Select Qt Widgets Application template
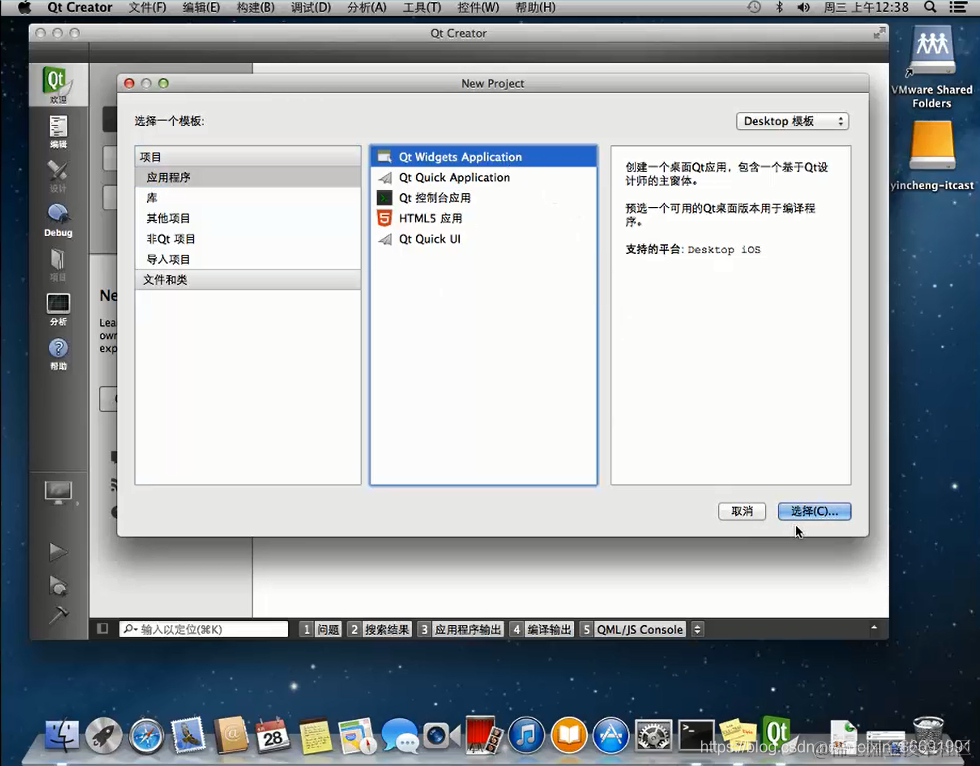This screenshot has width=980, height=766. [x=483, y=157]
